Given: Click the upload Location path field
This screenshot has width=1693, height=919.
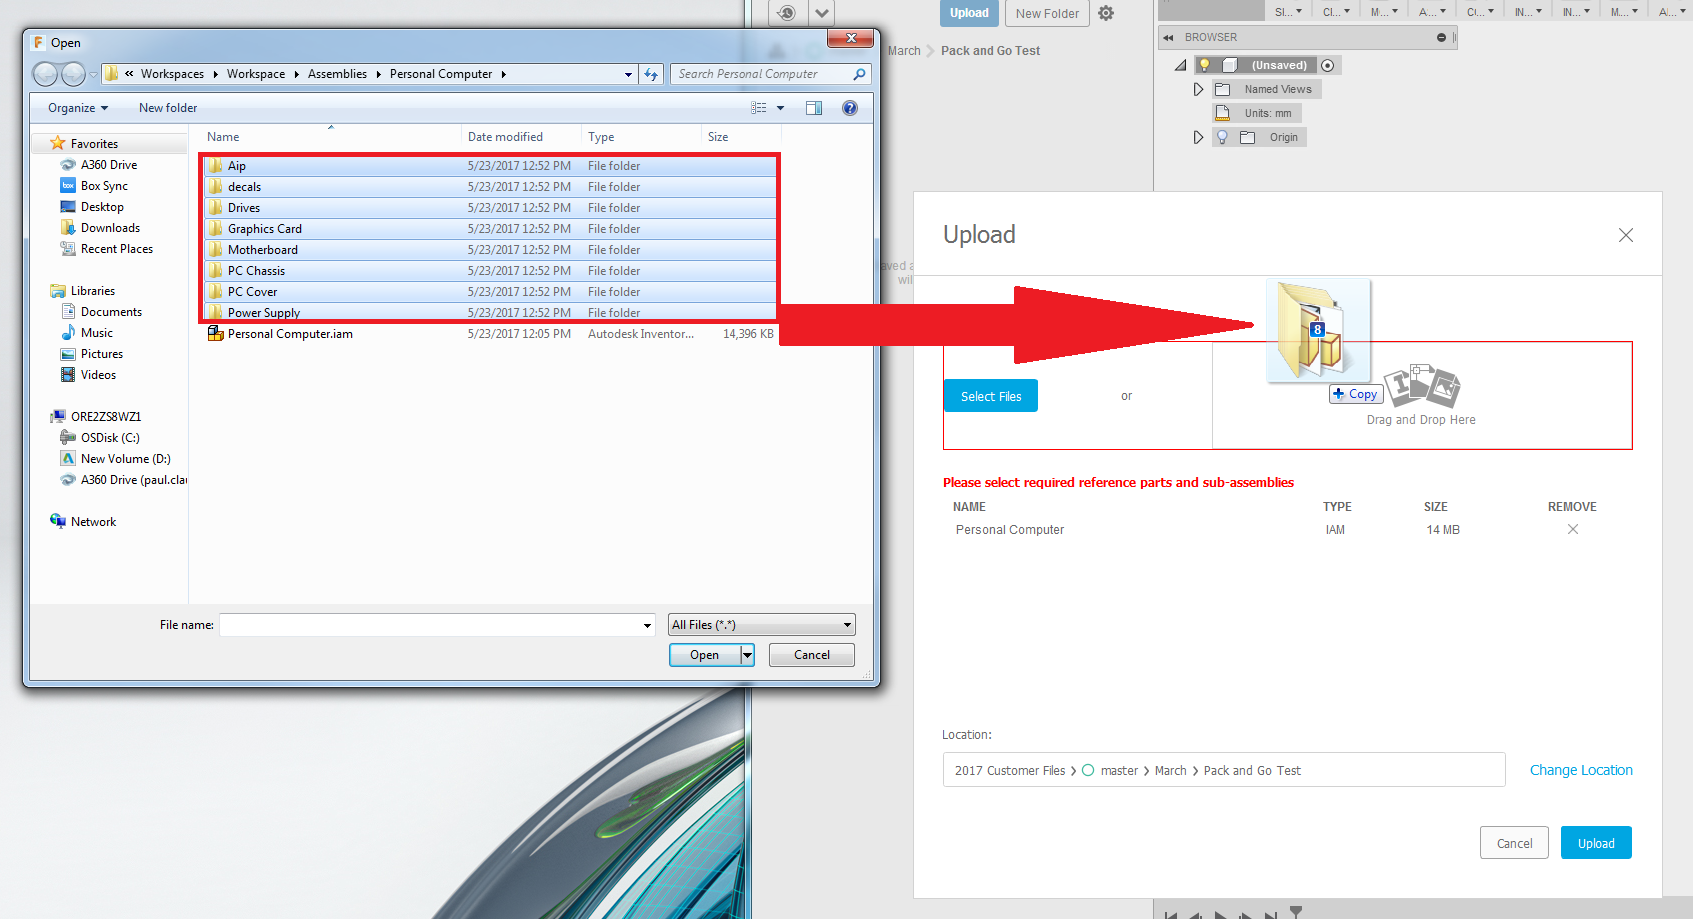Looking at the screenshot, I should click(x=1224, y=770).
